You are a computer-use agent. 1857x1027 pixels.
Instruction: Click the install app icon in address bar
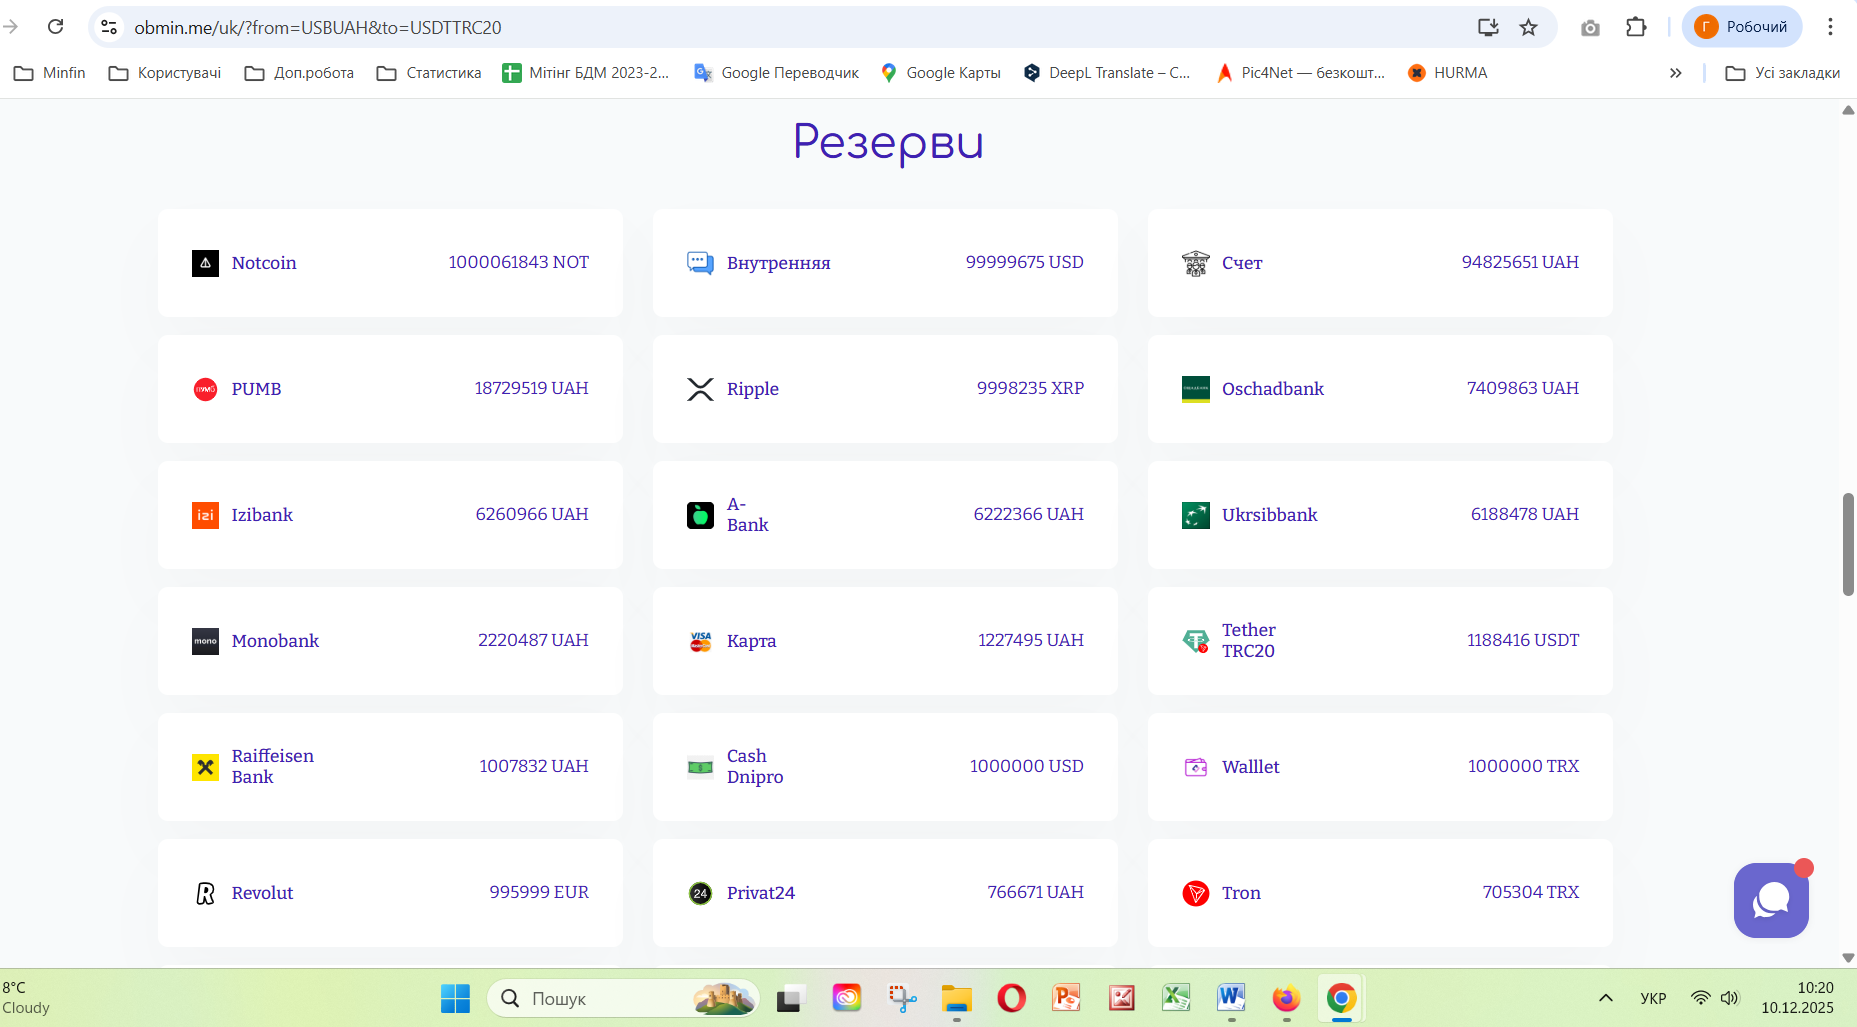point(1488,27)
